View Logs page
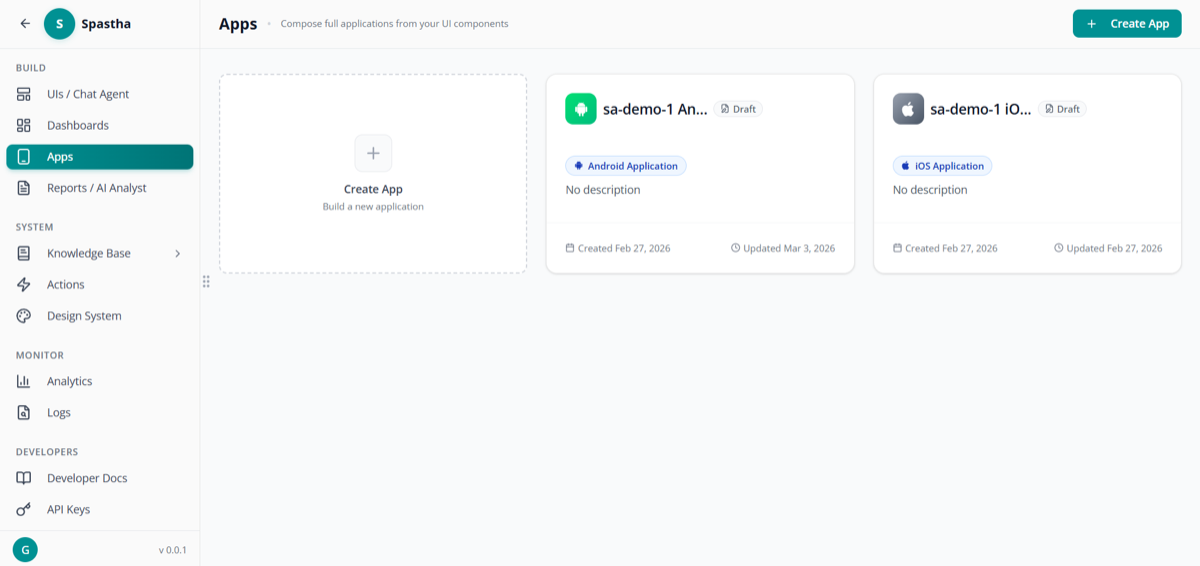 coord(100,412)
